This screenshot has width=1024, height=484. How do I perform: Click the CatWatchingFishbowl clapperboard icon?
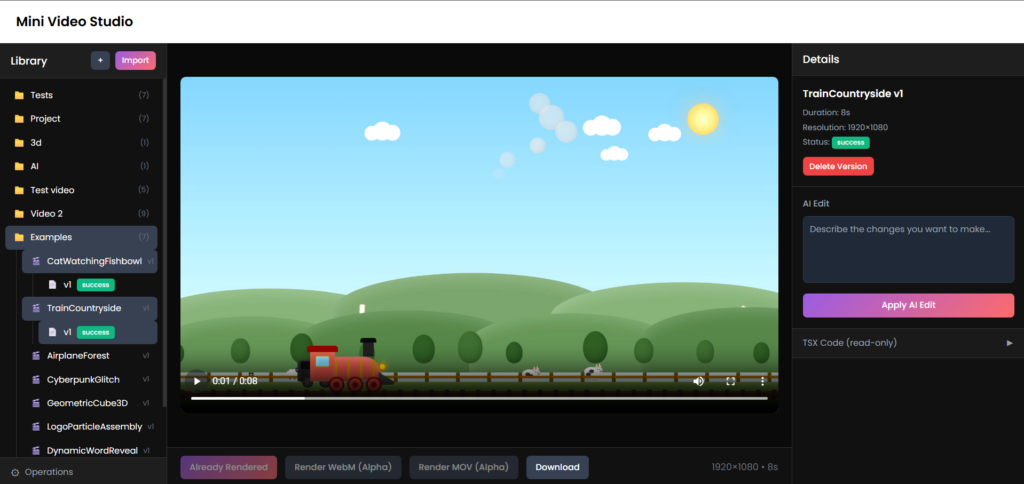pos(36,261)
